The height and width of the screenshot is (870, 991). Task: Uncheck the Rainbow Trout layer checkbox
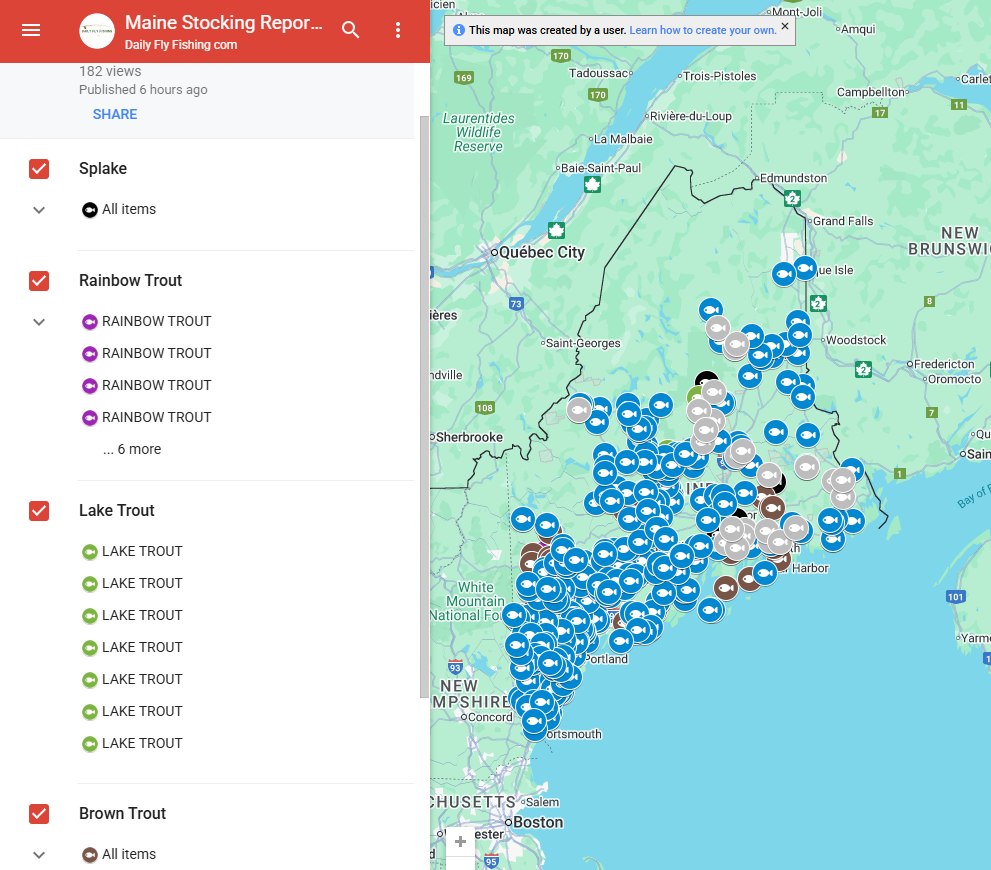(x=39, y=281)
